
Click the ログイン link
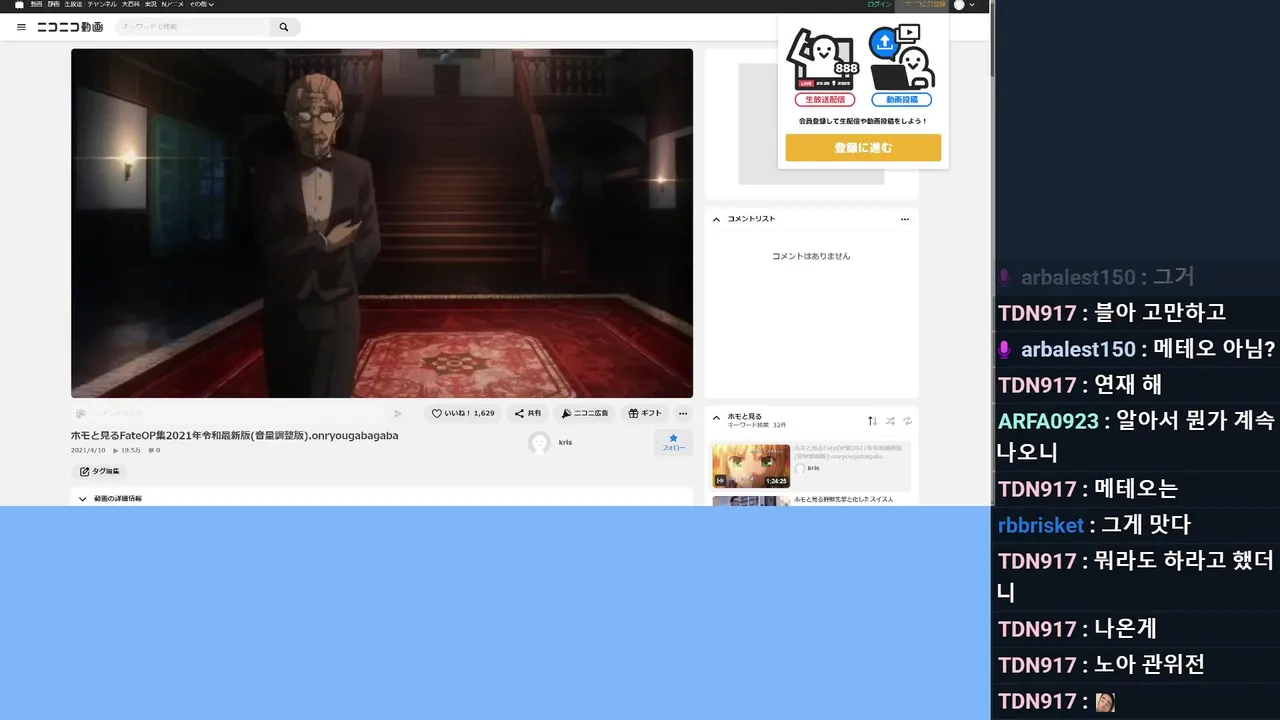(879, 5)
